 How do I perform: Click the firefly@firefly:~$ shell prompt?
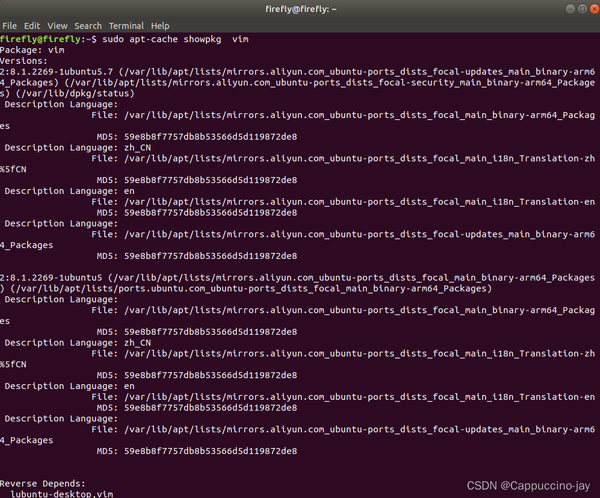[x=44, y=38]
